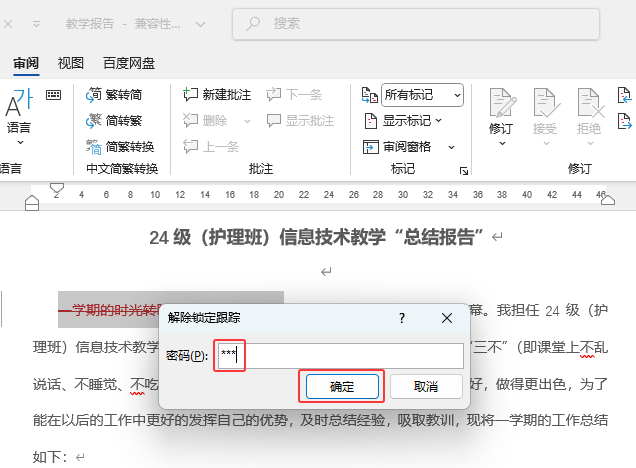Click the dialog title 解除锁定跟踪
This screenshot has height=468, width=636.
[204, 318]
